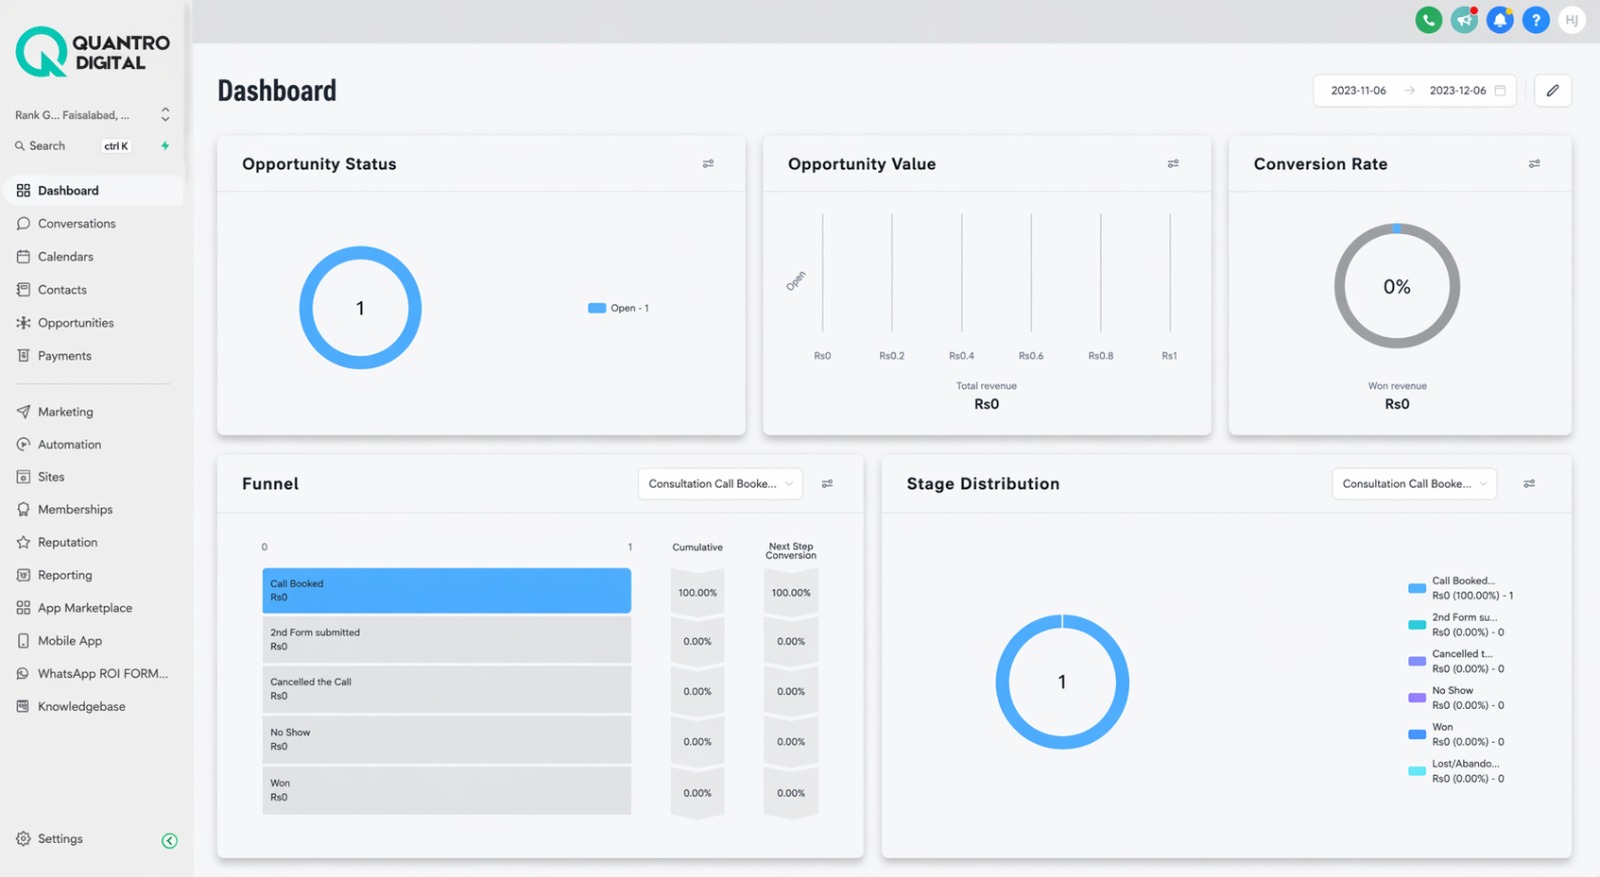This screenshot has width=1600, height=877.
Task: Click the Search field in the sidebar
Action: tap(72, 146)
